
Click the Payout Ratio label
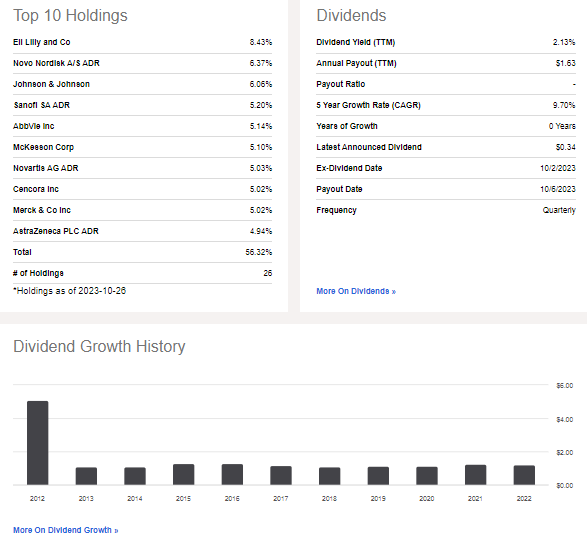click(341, 84)
